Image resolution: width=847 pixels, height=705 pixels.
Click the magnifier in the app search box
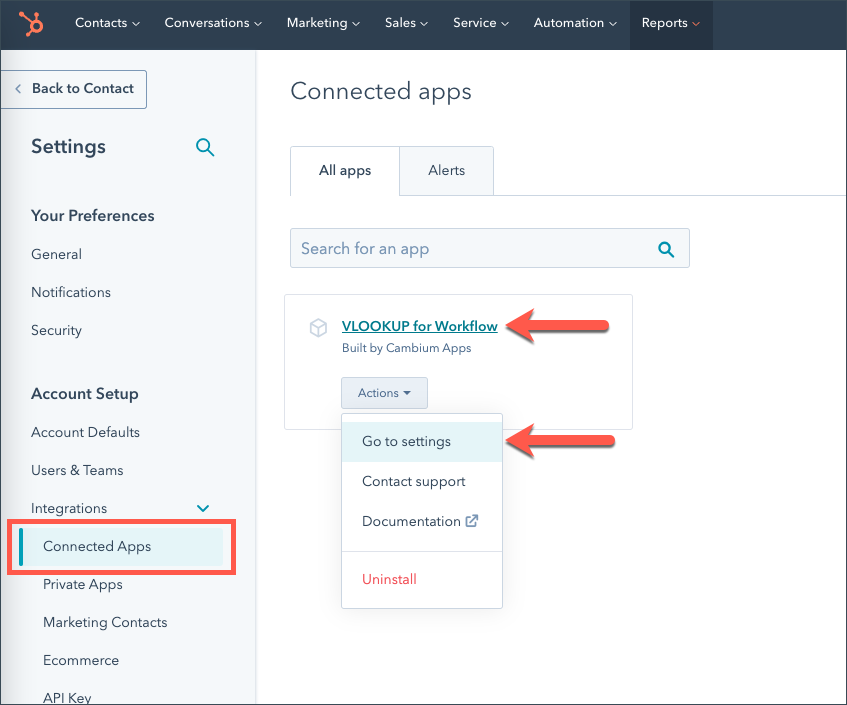pyautogui.click(x=666, y=249)
